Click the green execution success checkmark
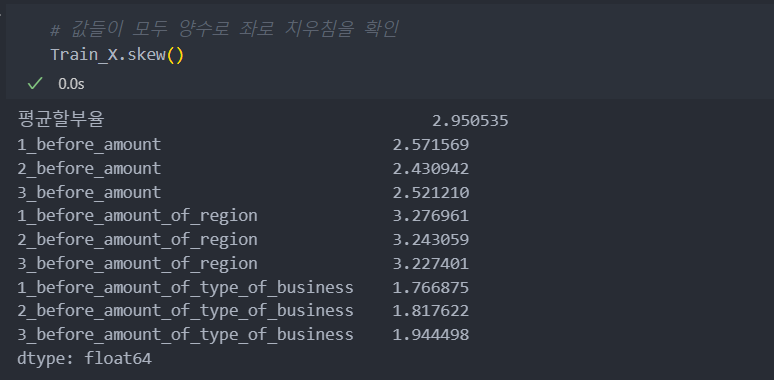The image size is (774, 380). click(35, 84)
